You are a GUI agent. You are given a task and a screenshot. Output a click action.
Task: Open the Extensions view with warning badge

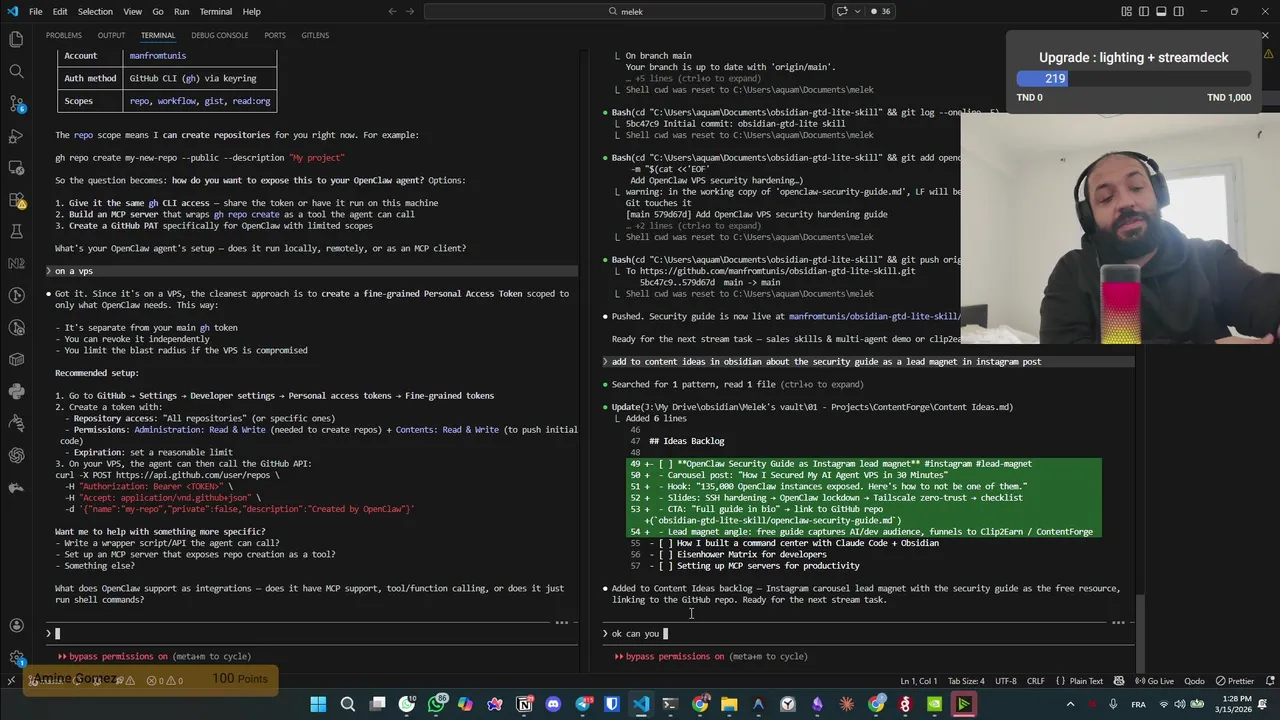[16, 199]
